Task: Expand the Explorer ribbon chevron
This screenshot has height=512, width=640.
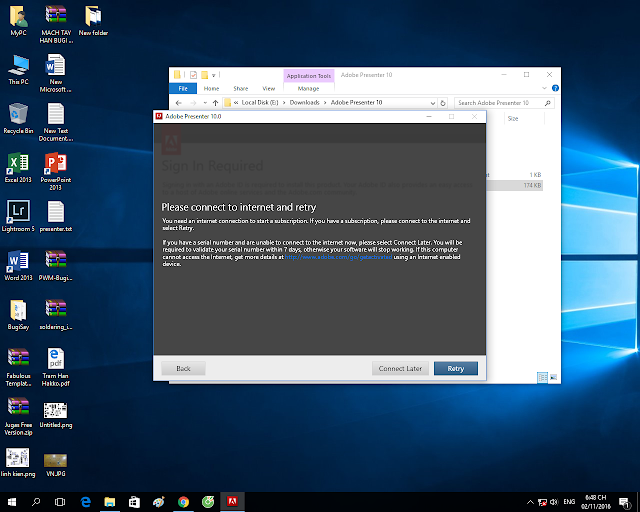Action: [x=544, y=88]
